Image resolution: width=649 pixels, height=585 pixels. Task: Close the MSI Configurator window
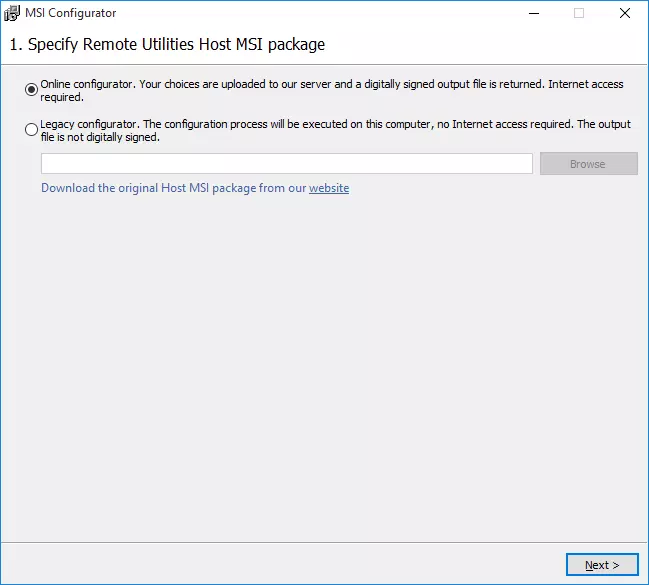(x=625, y=13)
